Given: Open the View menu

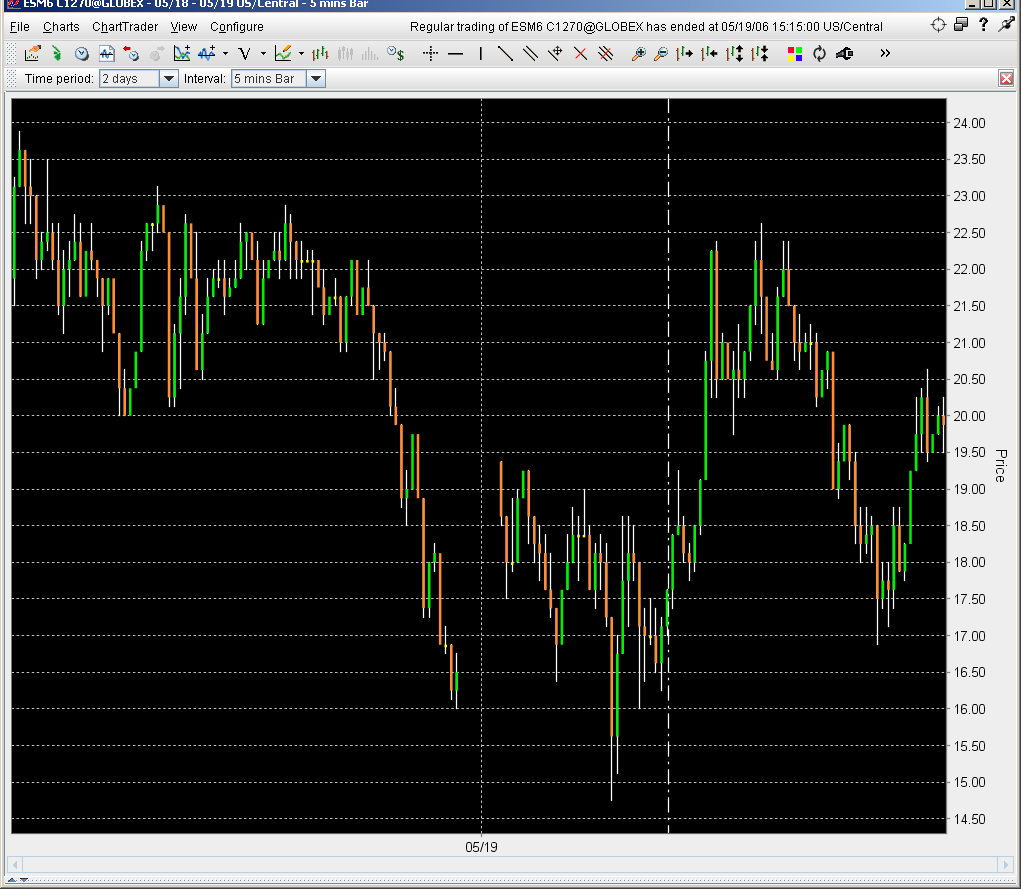Looking at the screenshot, I should [184, 27].
